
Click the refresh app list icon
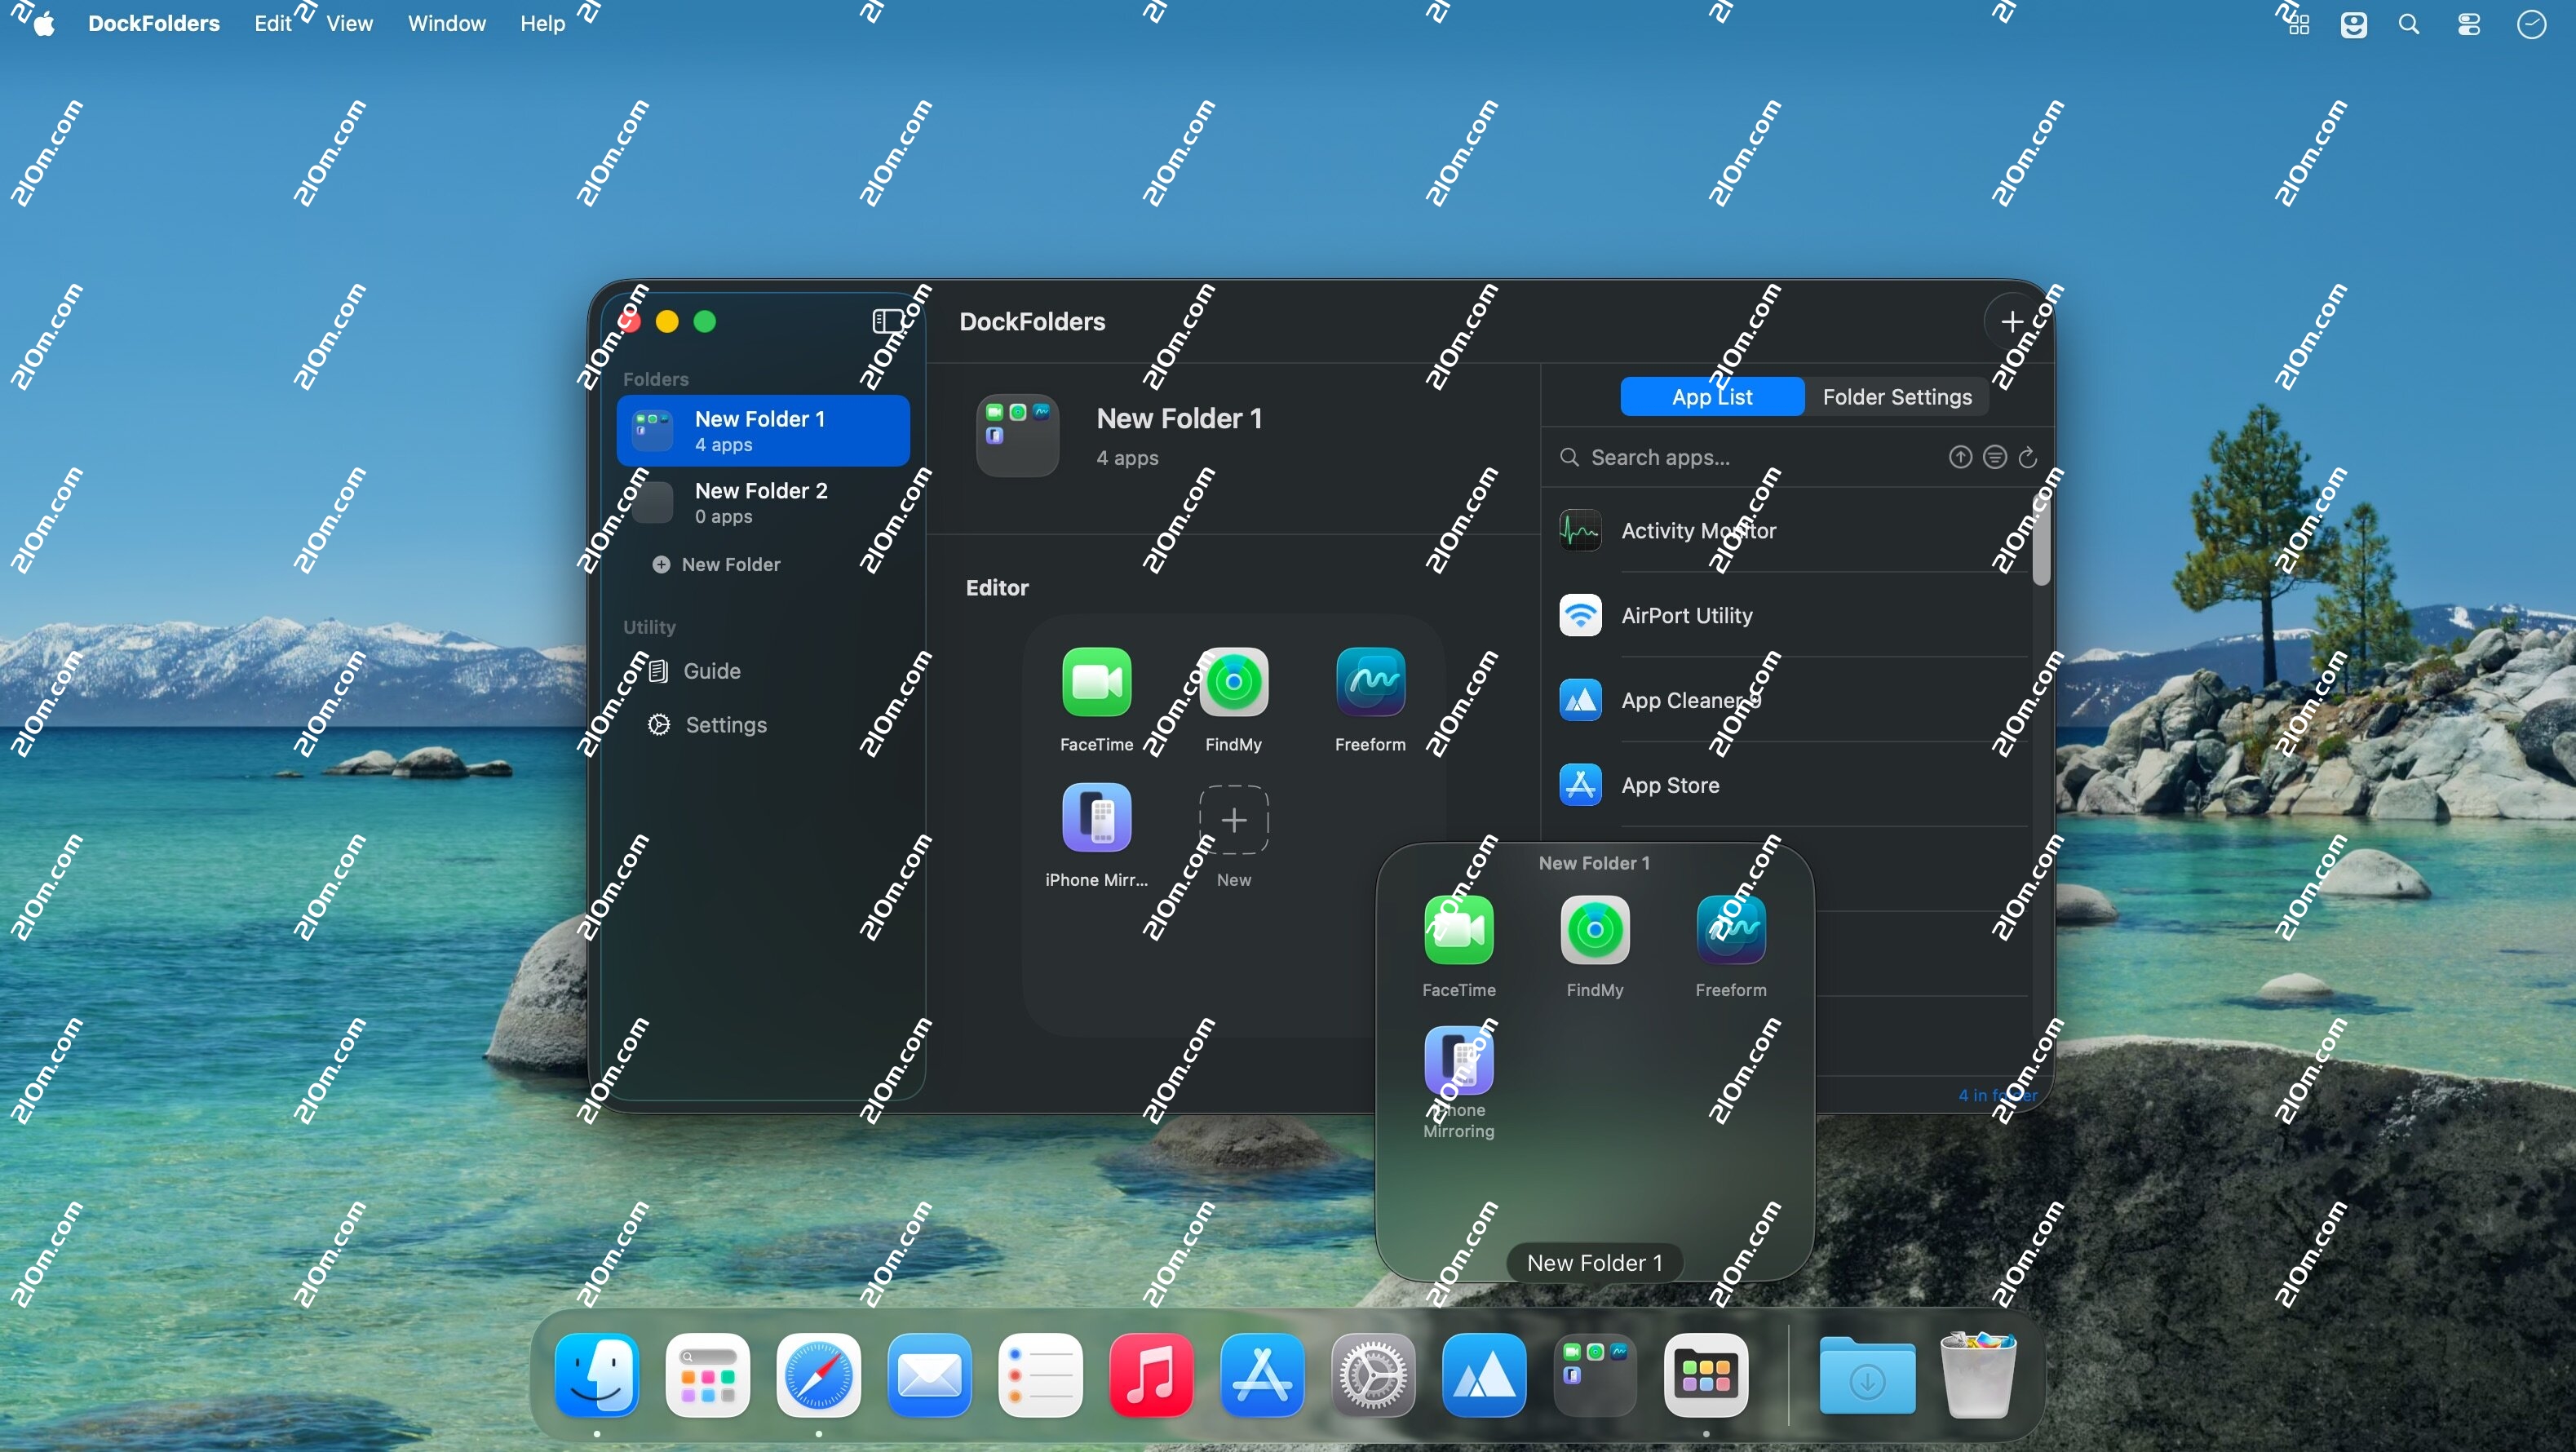pyautogui.click(x=2028, y=457)
